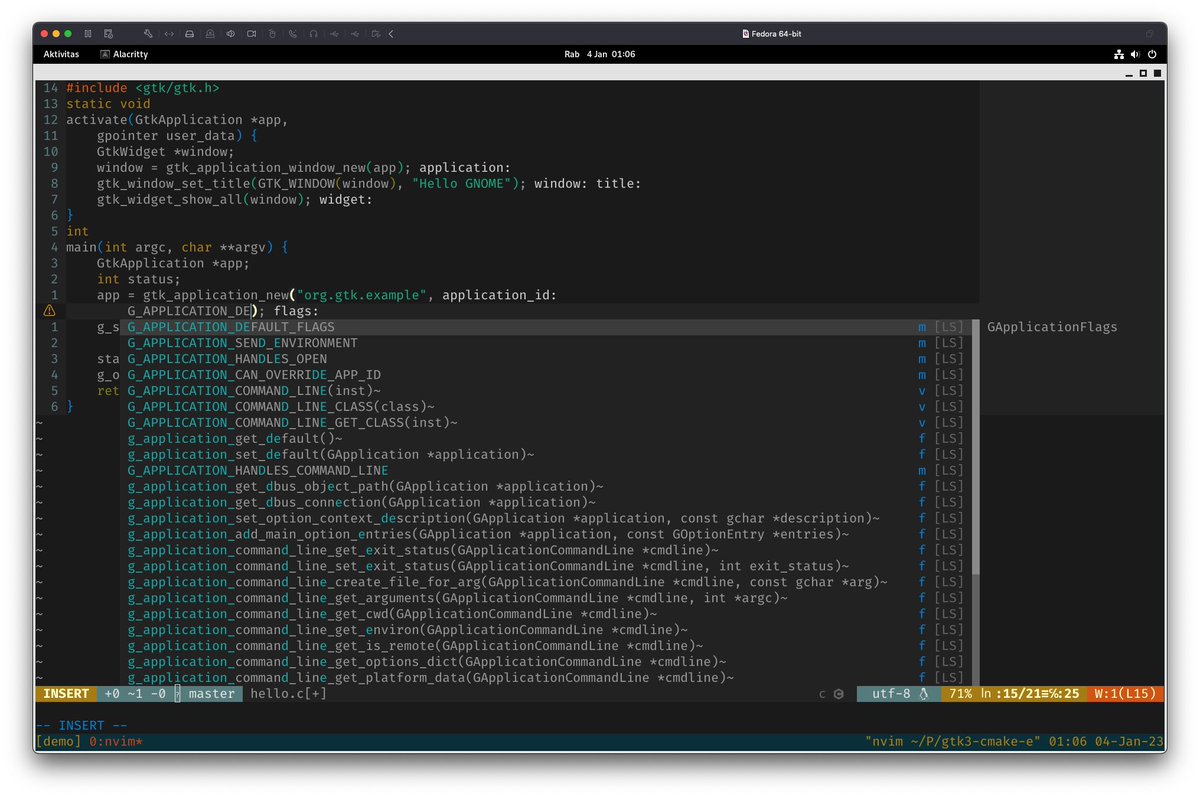
Task: Select g_application_get_dbus_connection completion
Action: click(x=546, y=502)
